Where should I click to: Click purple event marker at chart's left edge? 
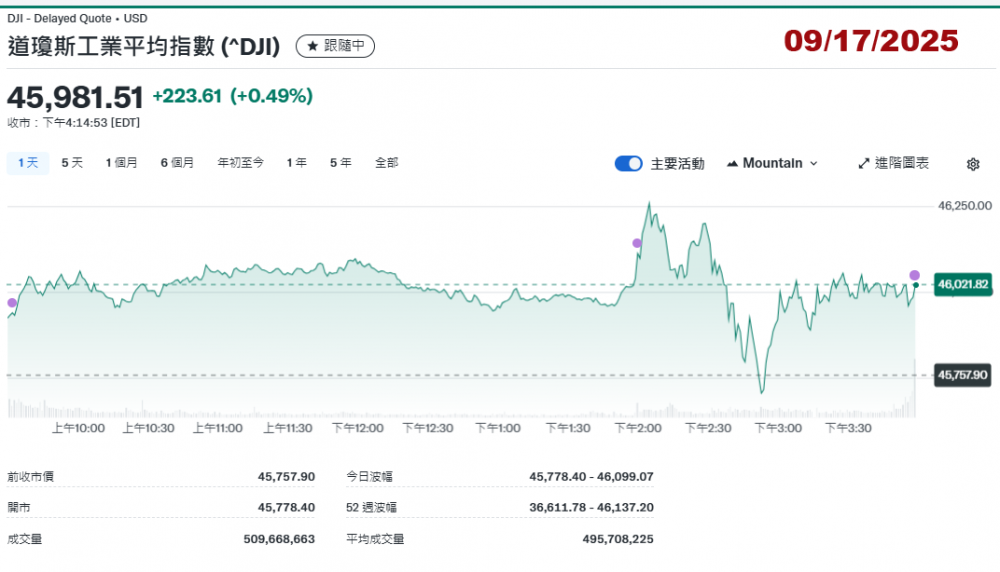pyautogui.click(x=12, y=302)
